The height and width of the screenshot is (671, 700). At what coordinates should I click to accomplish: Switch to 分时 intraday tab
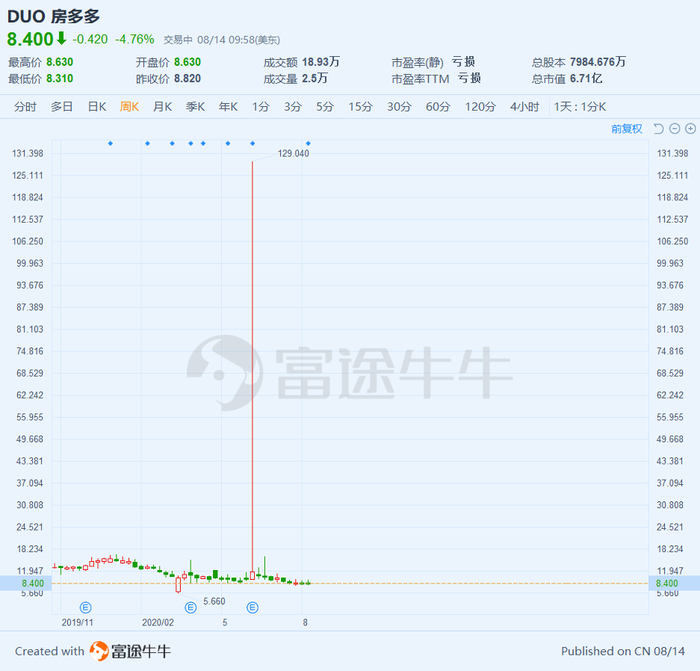25,107
